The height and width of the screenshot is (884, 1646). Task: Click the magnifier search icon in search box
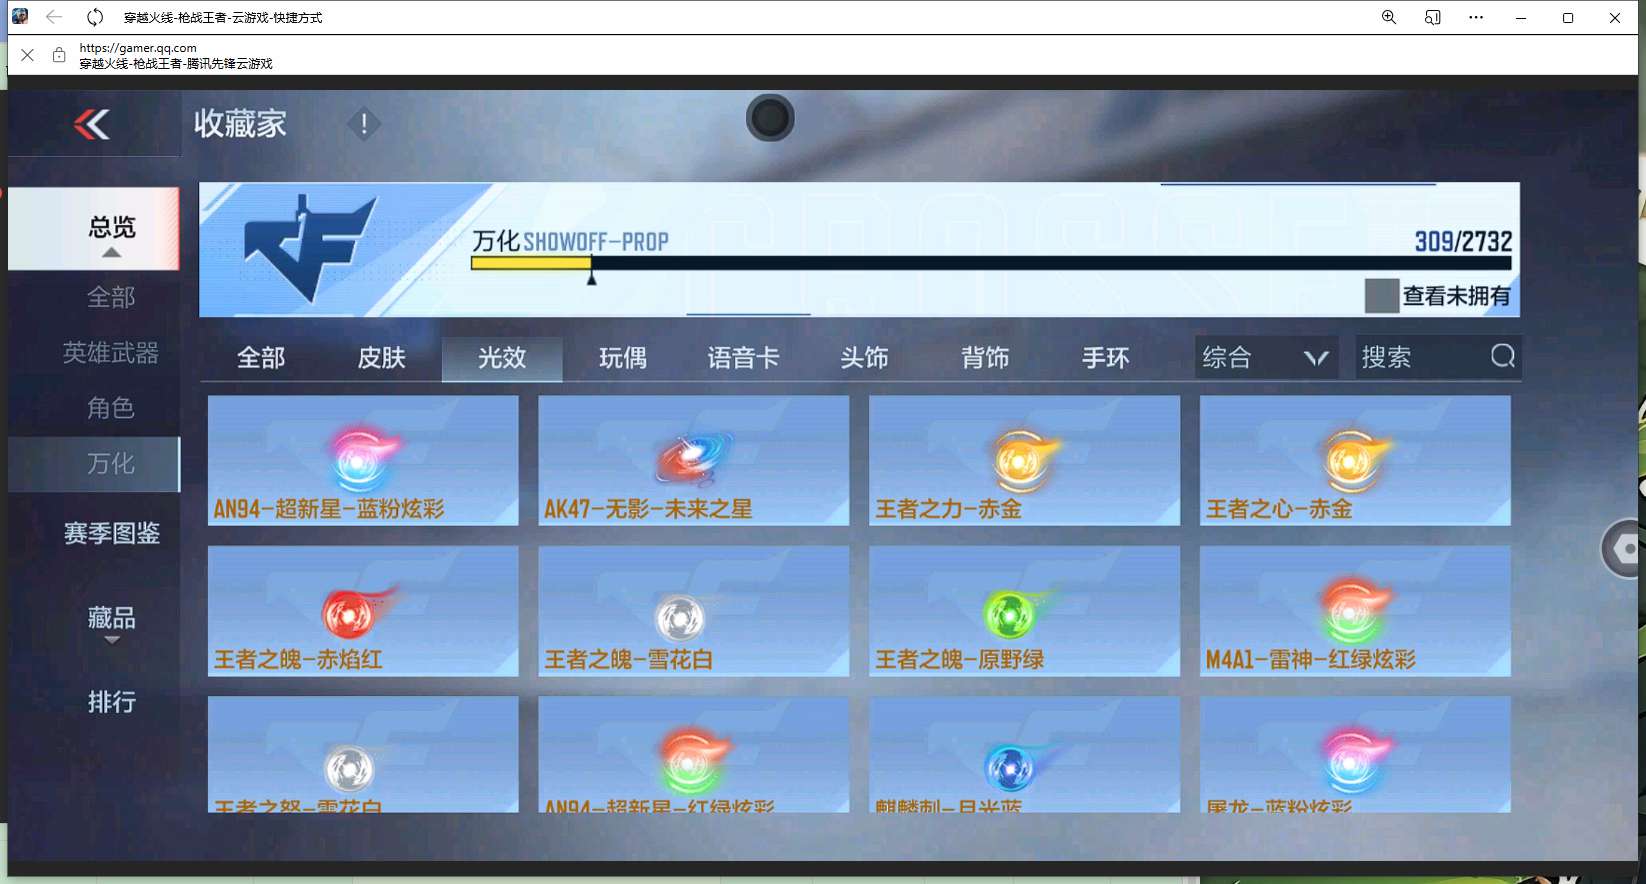click(1502, 356)
